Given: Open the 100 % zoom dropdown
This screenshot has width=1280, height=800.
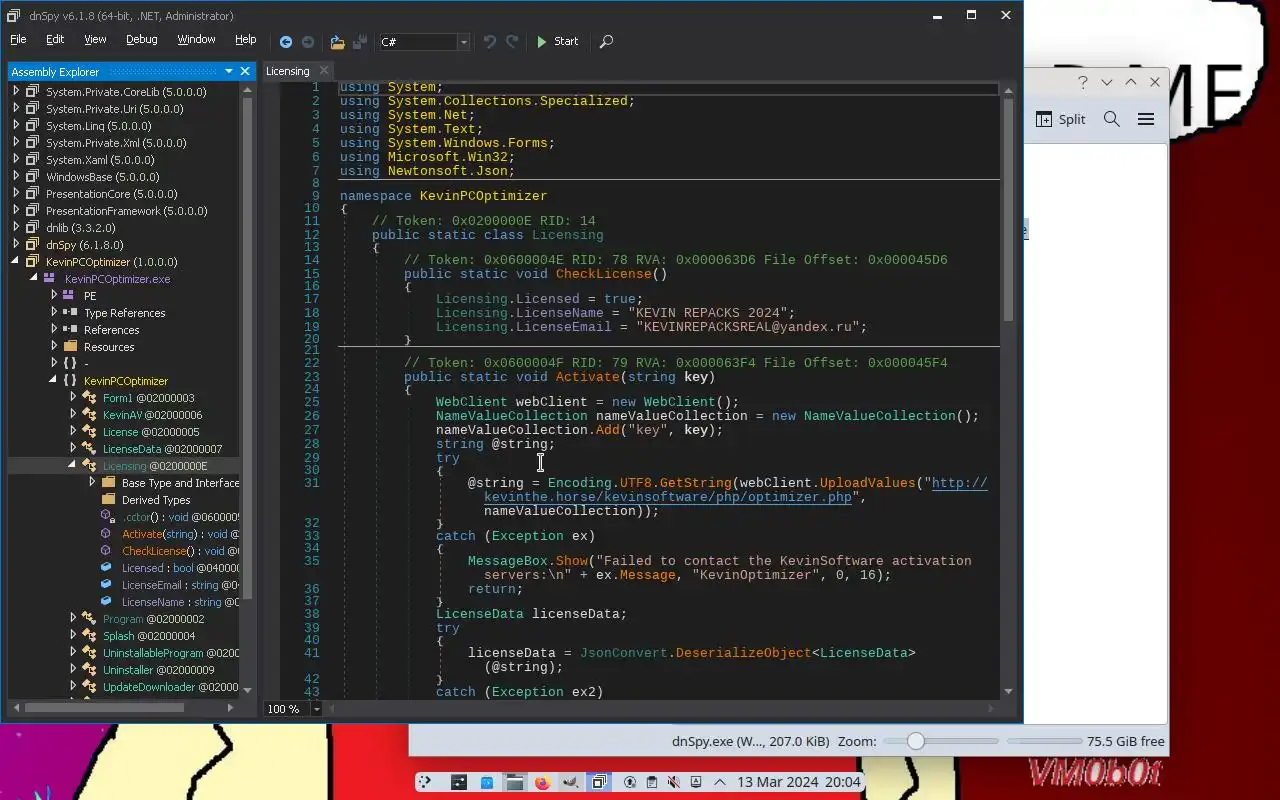Looking at the screenshot, I should point(317,709).
